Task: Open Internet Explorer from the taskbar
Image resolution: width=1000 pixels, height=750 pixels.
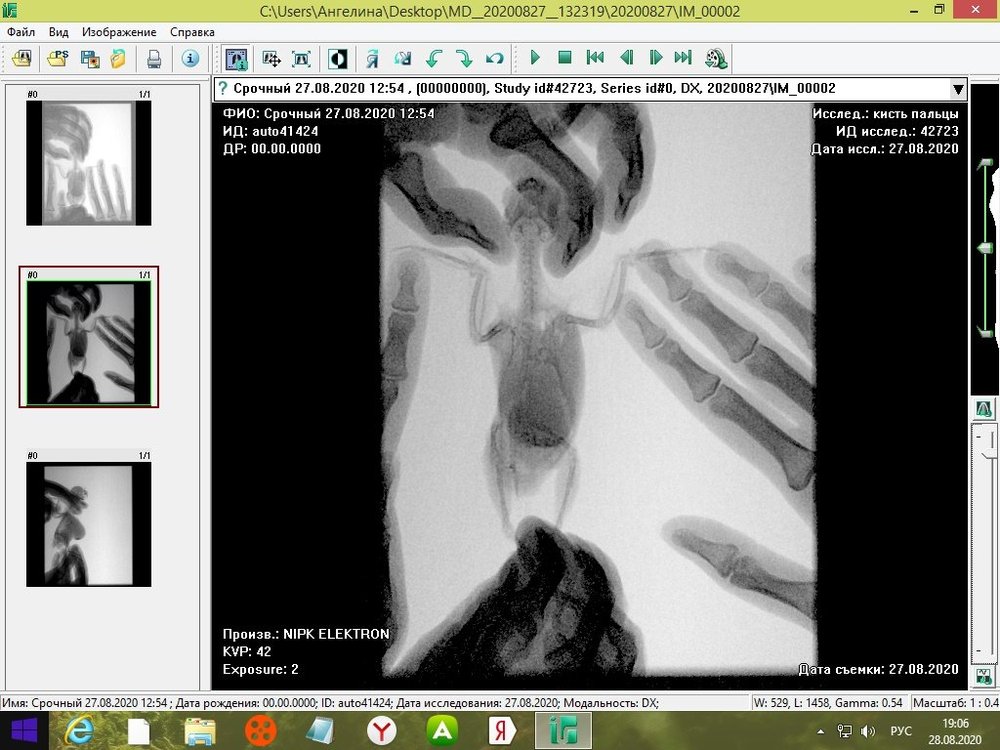Action: pos(82,731)
